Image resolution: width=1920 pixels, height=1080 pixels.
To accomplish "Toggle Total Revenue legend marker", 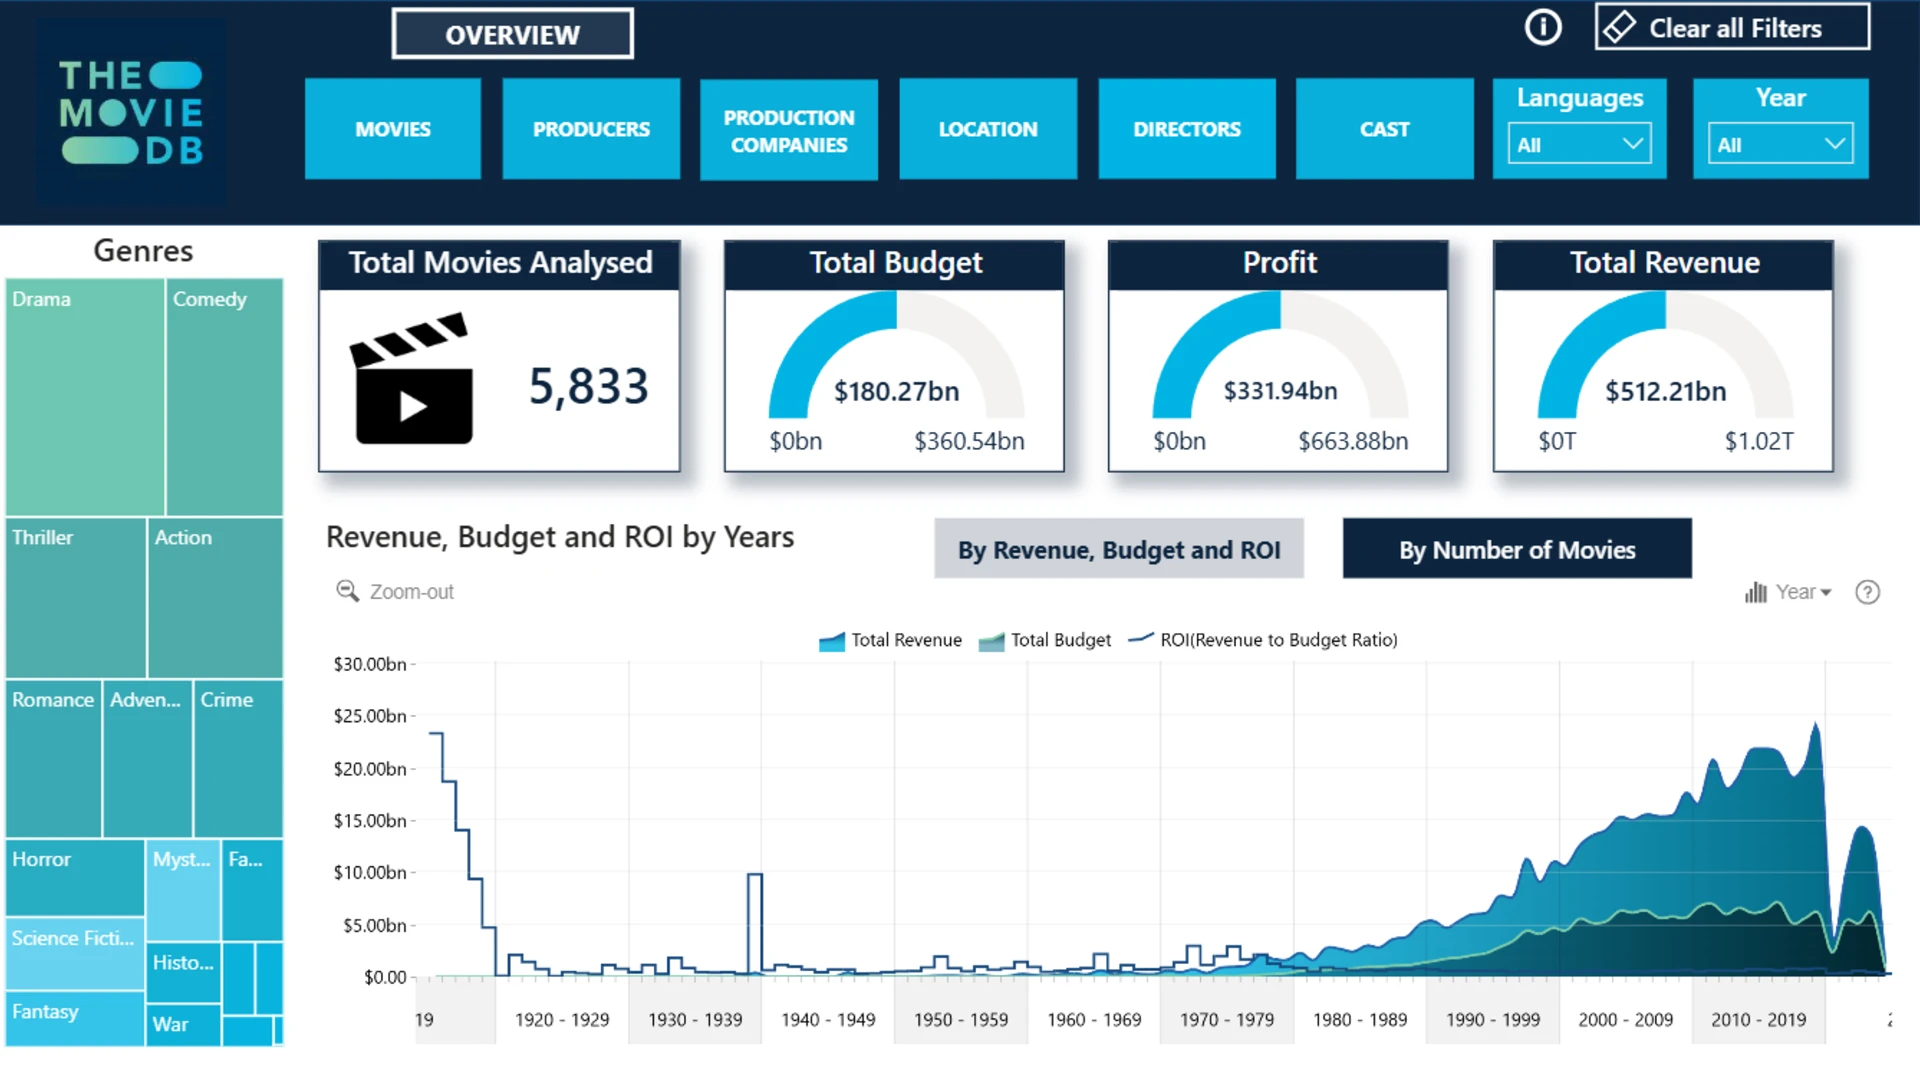I will [832, 641].
